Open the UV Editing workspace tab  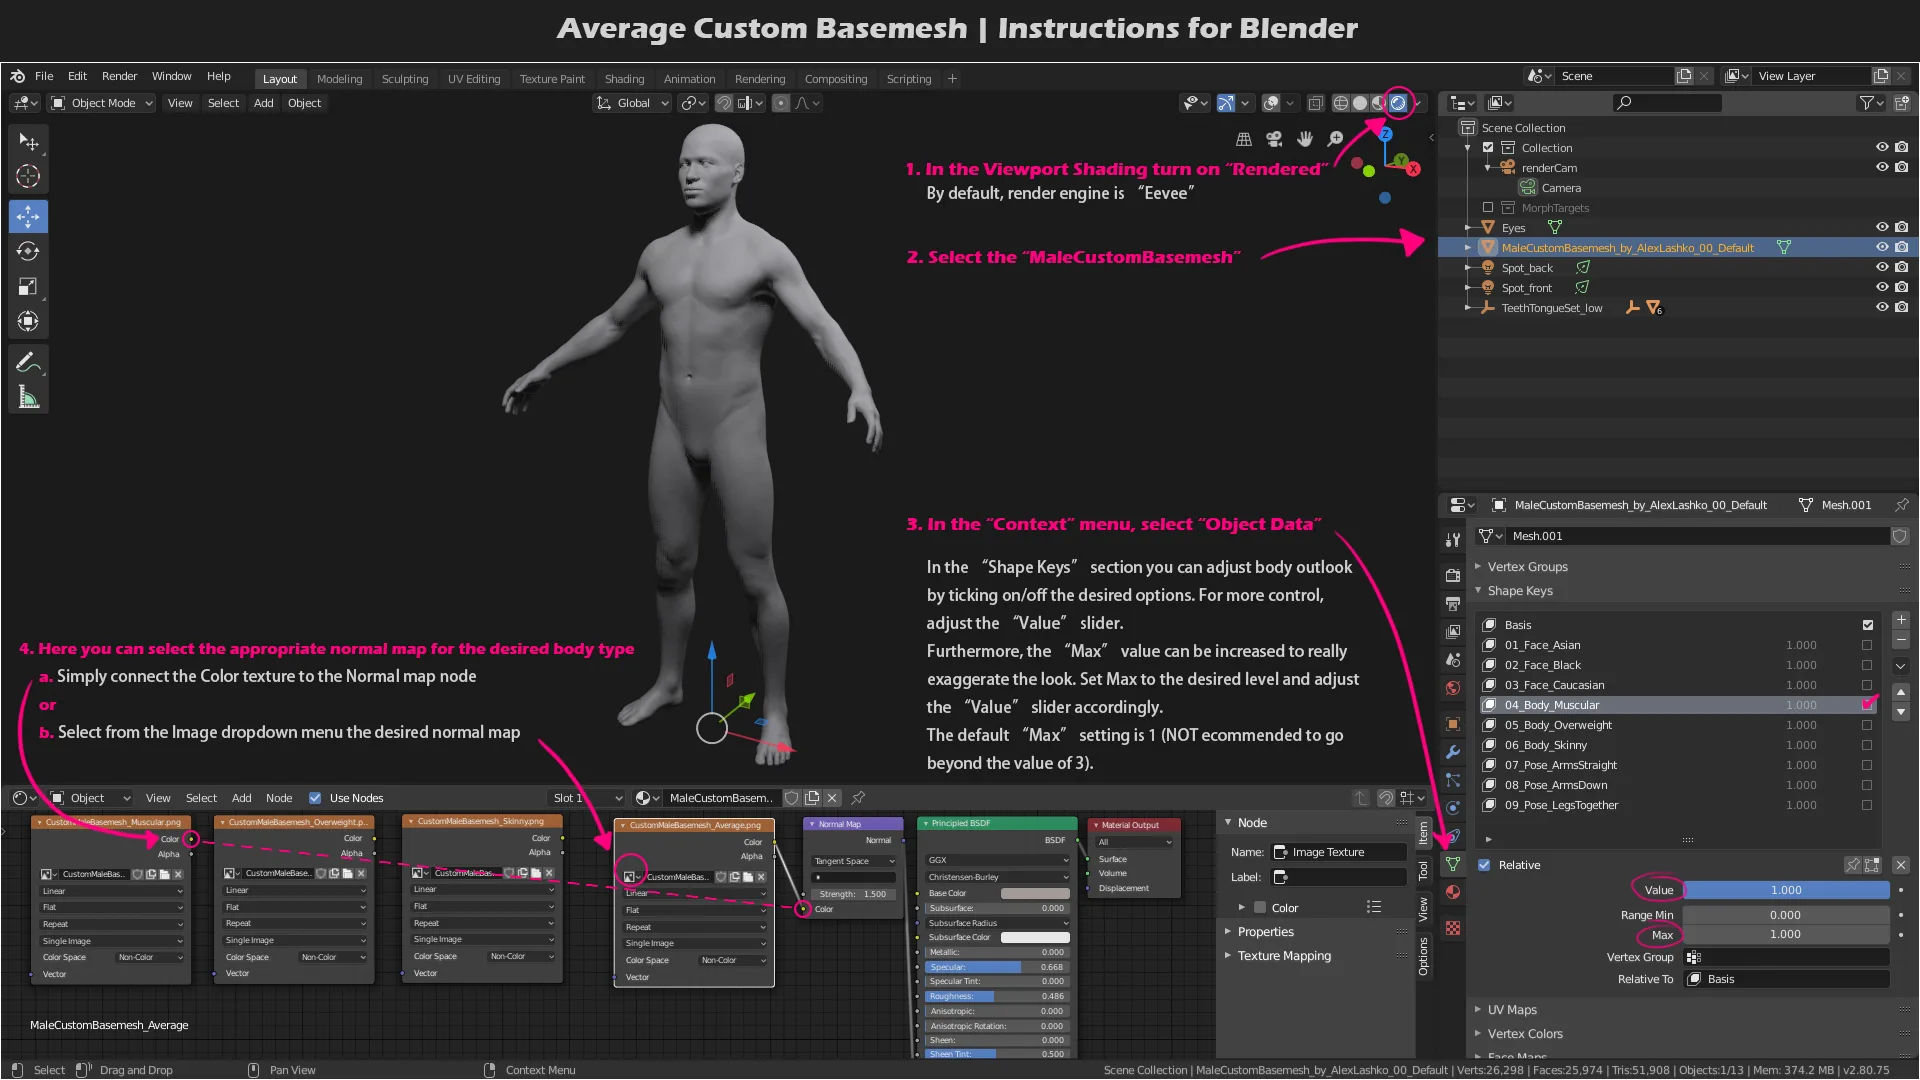point(472,79)
